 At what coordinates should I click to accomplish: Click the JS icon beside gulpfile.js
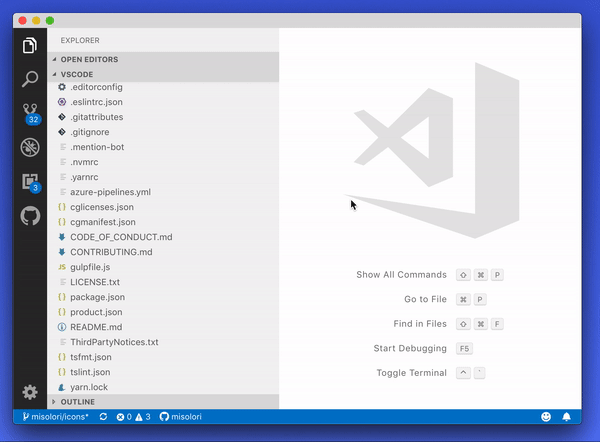[x=62, y=267]
